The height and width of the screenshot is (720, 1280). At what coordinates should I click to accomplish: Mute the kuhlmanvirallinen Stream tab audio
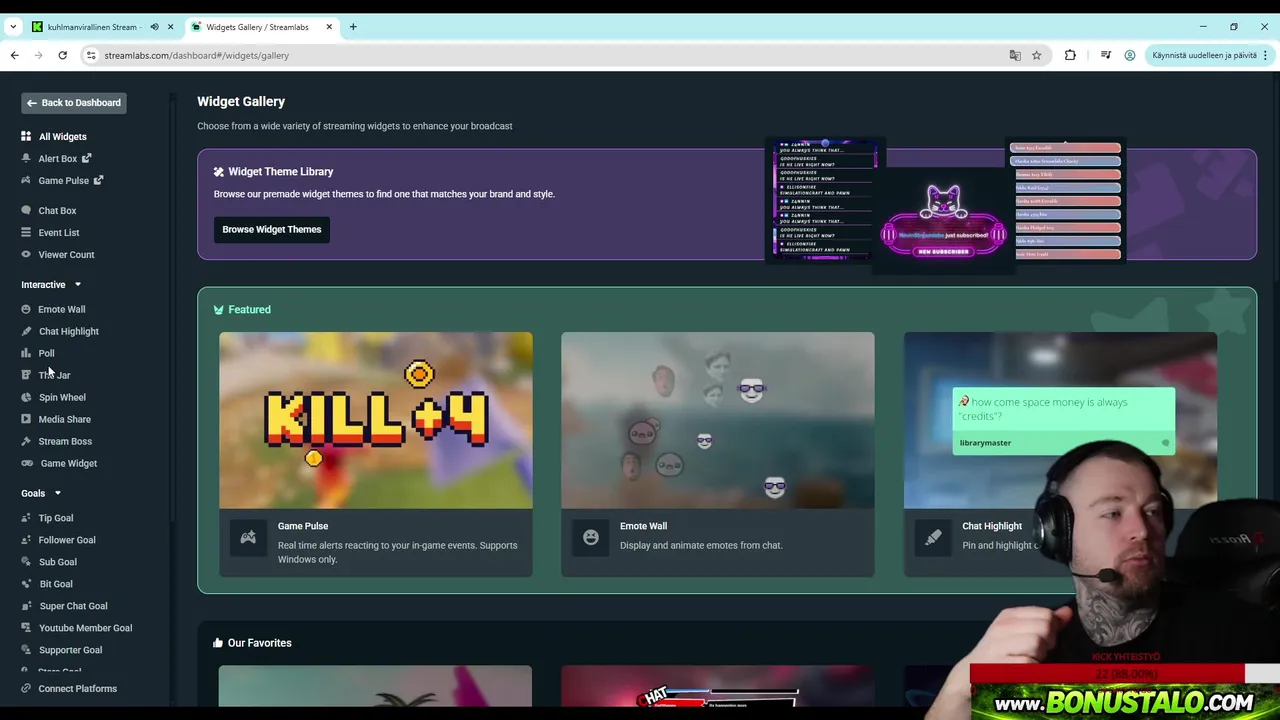pos(154,27)
